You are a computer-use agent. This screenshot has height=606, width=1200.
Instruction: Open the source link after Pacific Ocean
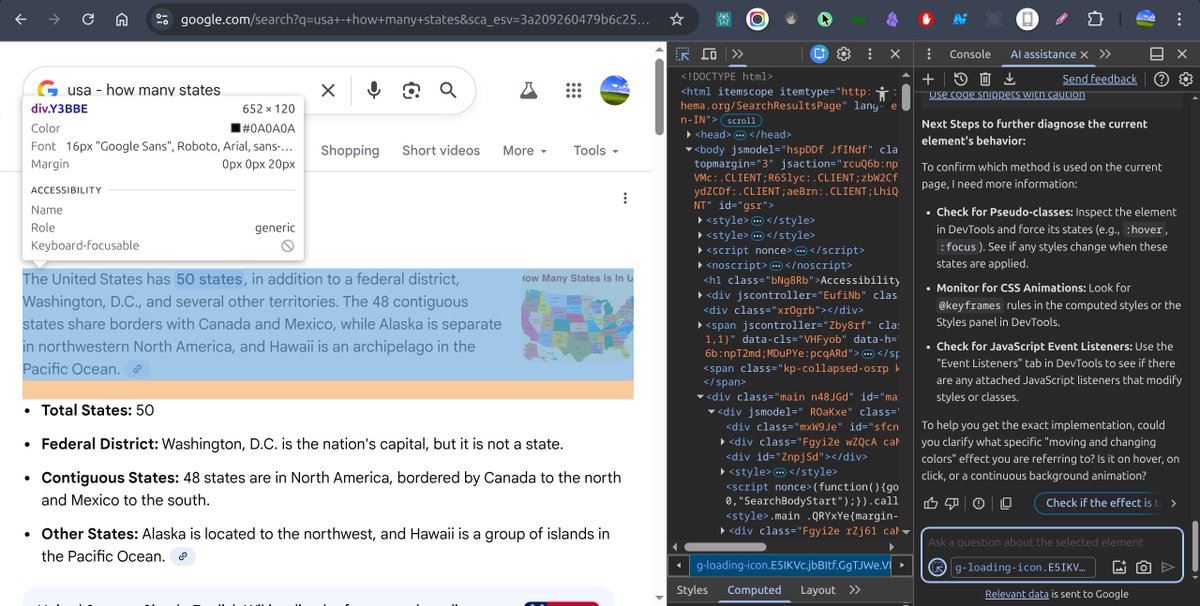coord(138,369)
